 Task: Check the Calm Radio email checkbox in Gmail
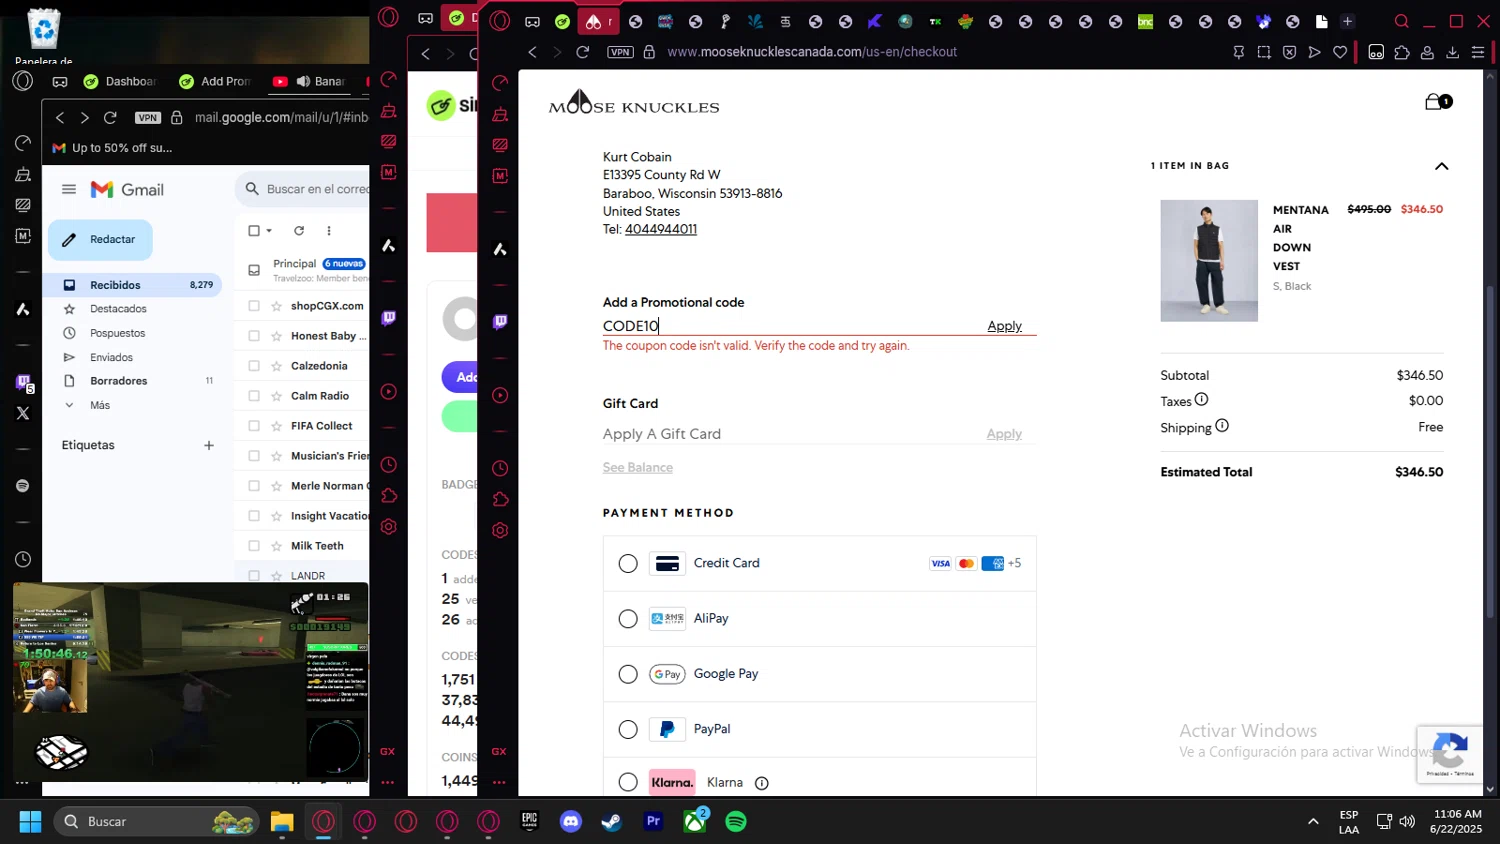point(254,396)
